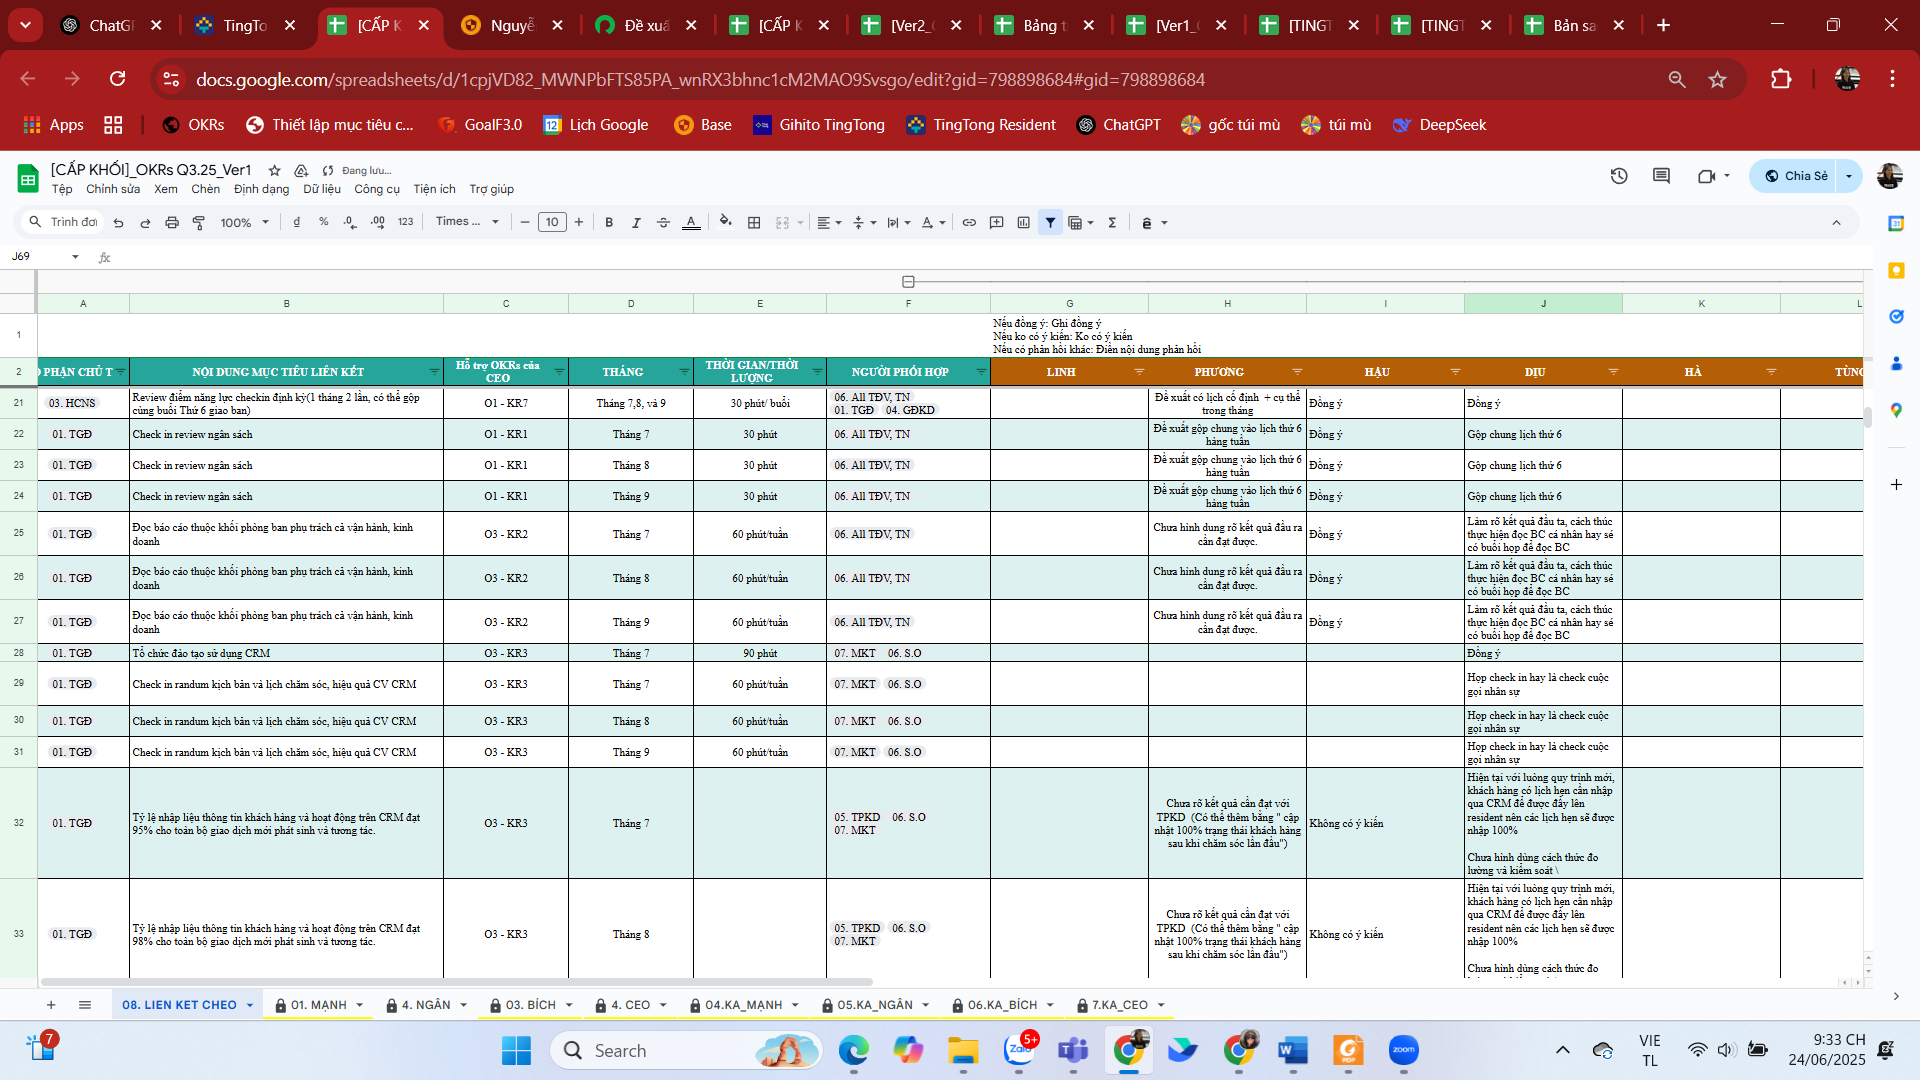Click the add sheet plus button
Screen dimensions: 1920x1080
click(51, 1005)
